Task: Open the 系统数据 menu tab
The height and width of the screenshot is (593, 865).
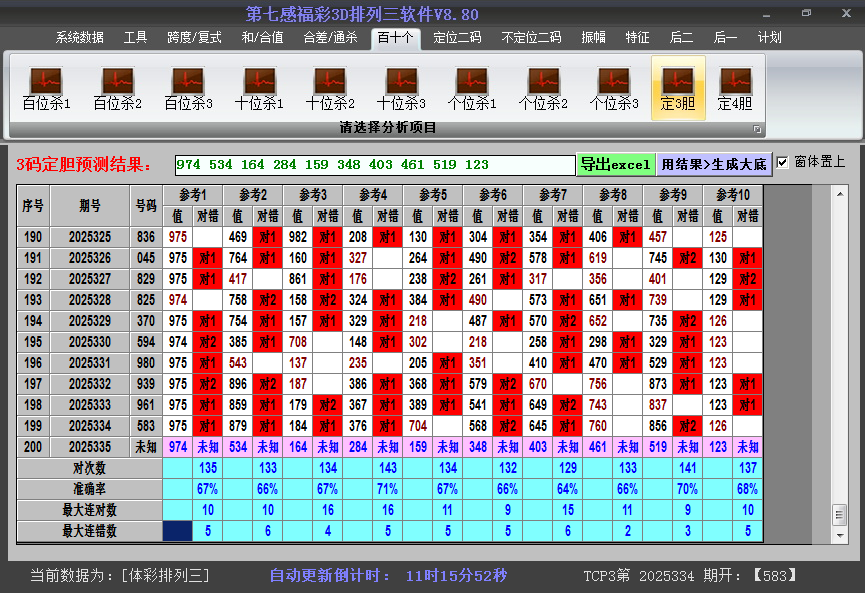Action: pos(80,38)
